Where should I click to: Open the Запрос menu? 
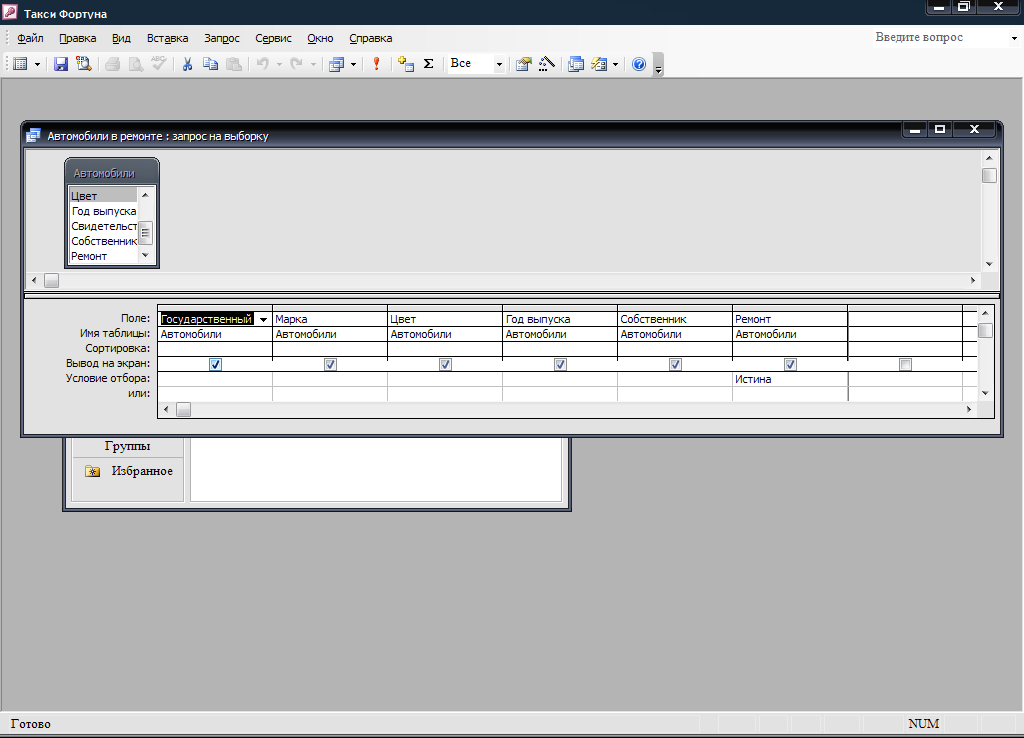coord(221,38)
